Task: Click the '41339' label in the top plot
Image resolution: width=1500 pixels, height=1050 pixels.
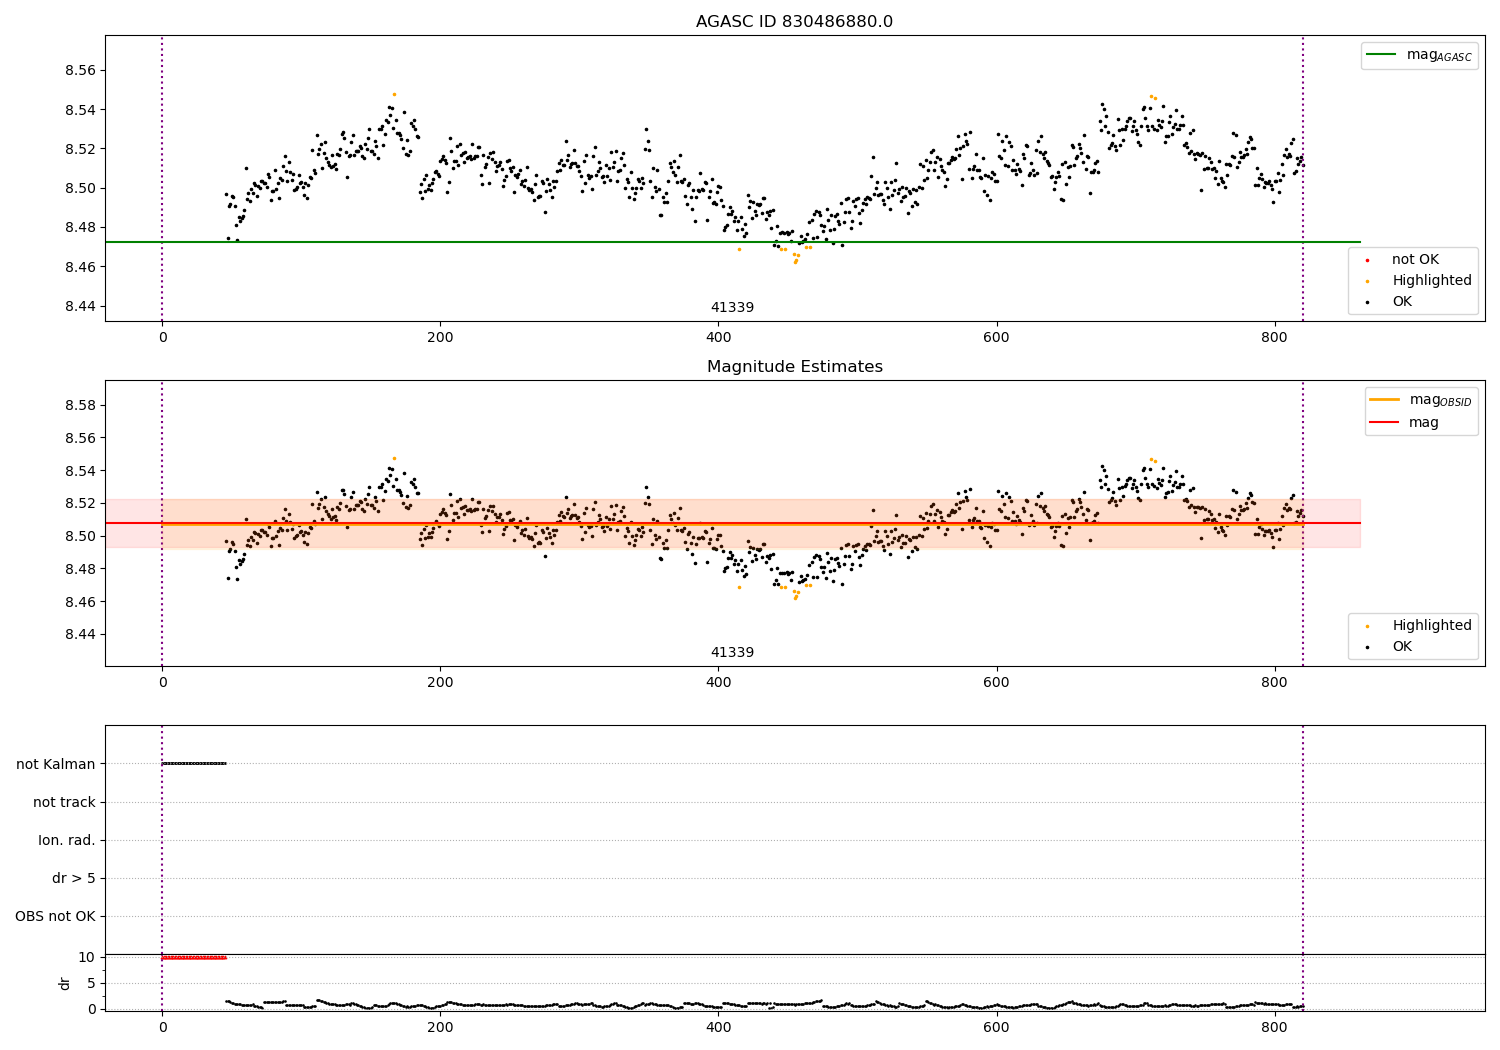Action: tap(732, 308)
